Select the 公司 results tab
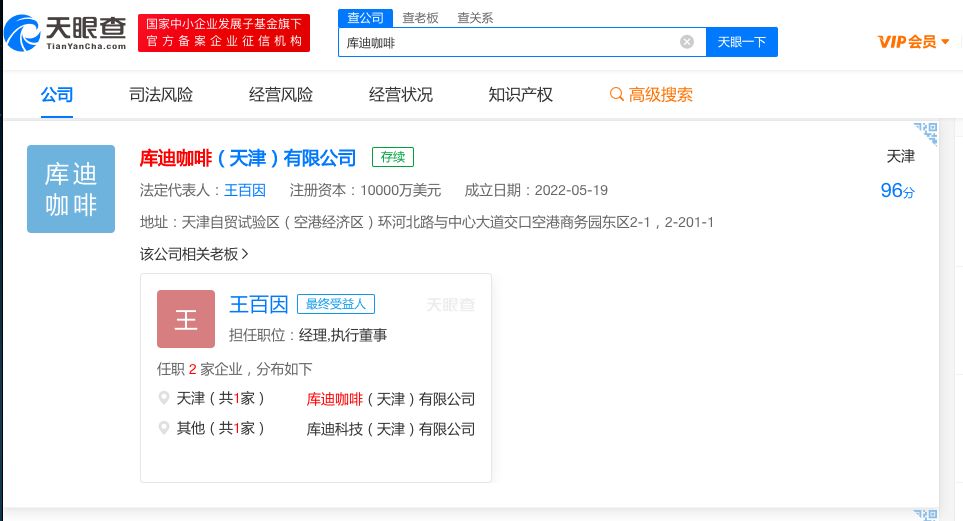Screen dimensions: 963x521 (57, 95)
